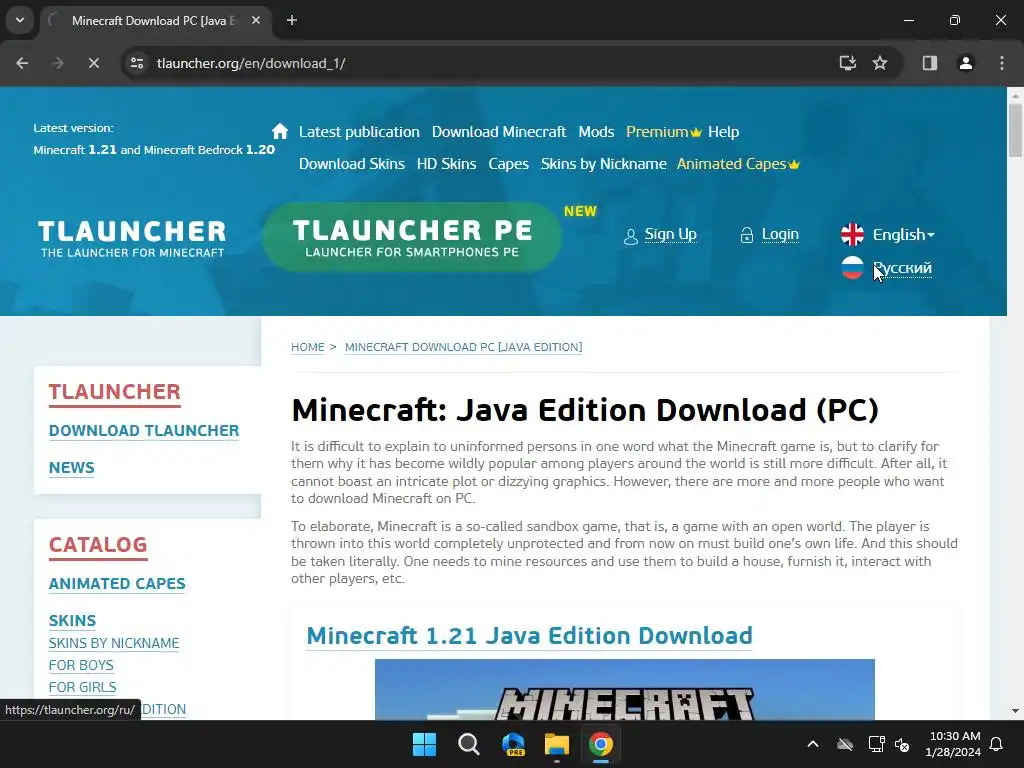Toggle the browser side panel
The width and height of the screenshot is (1024, 768).
pos(930,63)
